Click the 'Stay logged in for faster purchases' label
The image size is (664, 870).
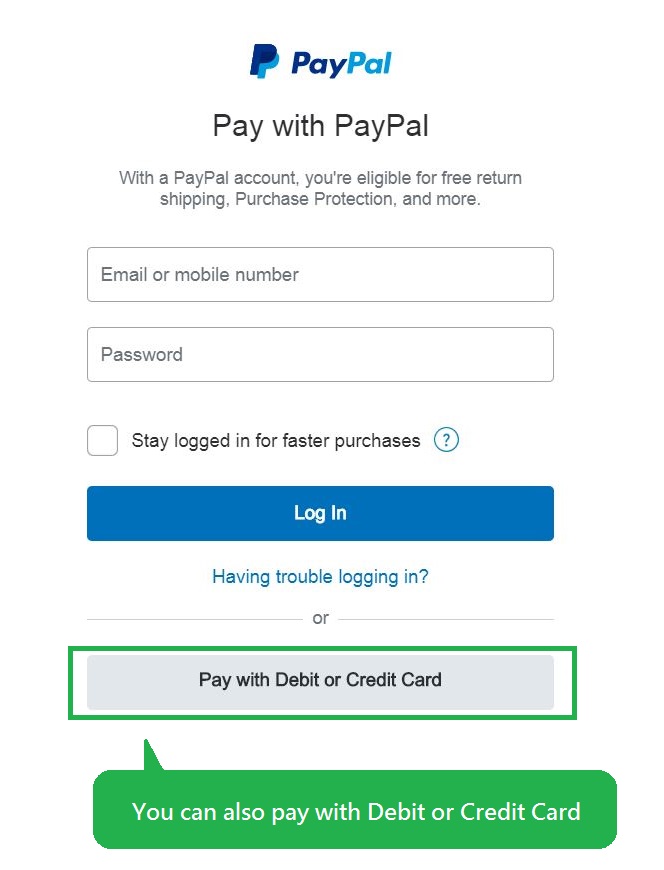276,441
